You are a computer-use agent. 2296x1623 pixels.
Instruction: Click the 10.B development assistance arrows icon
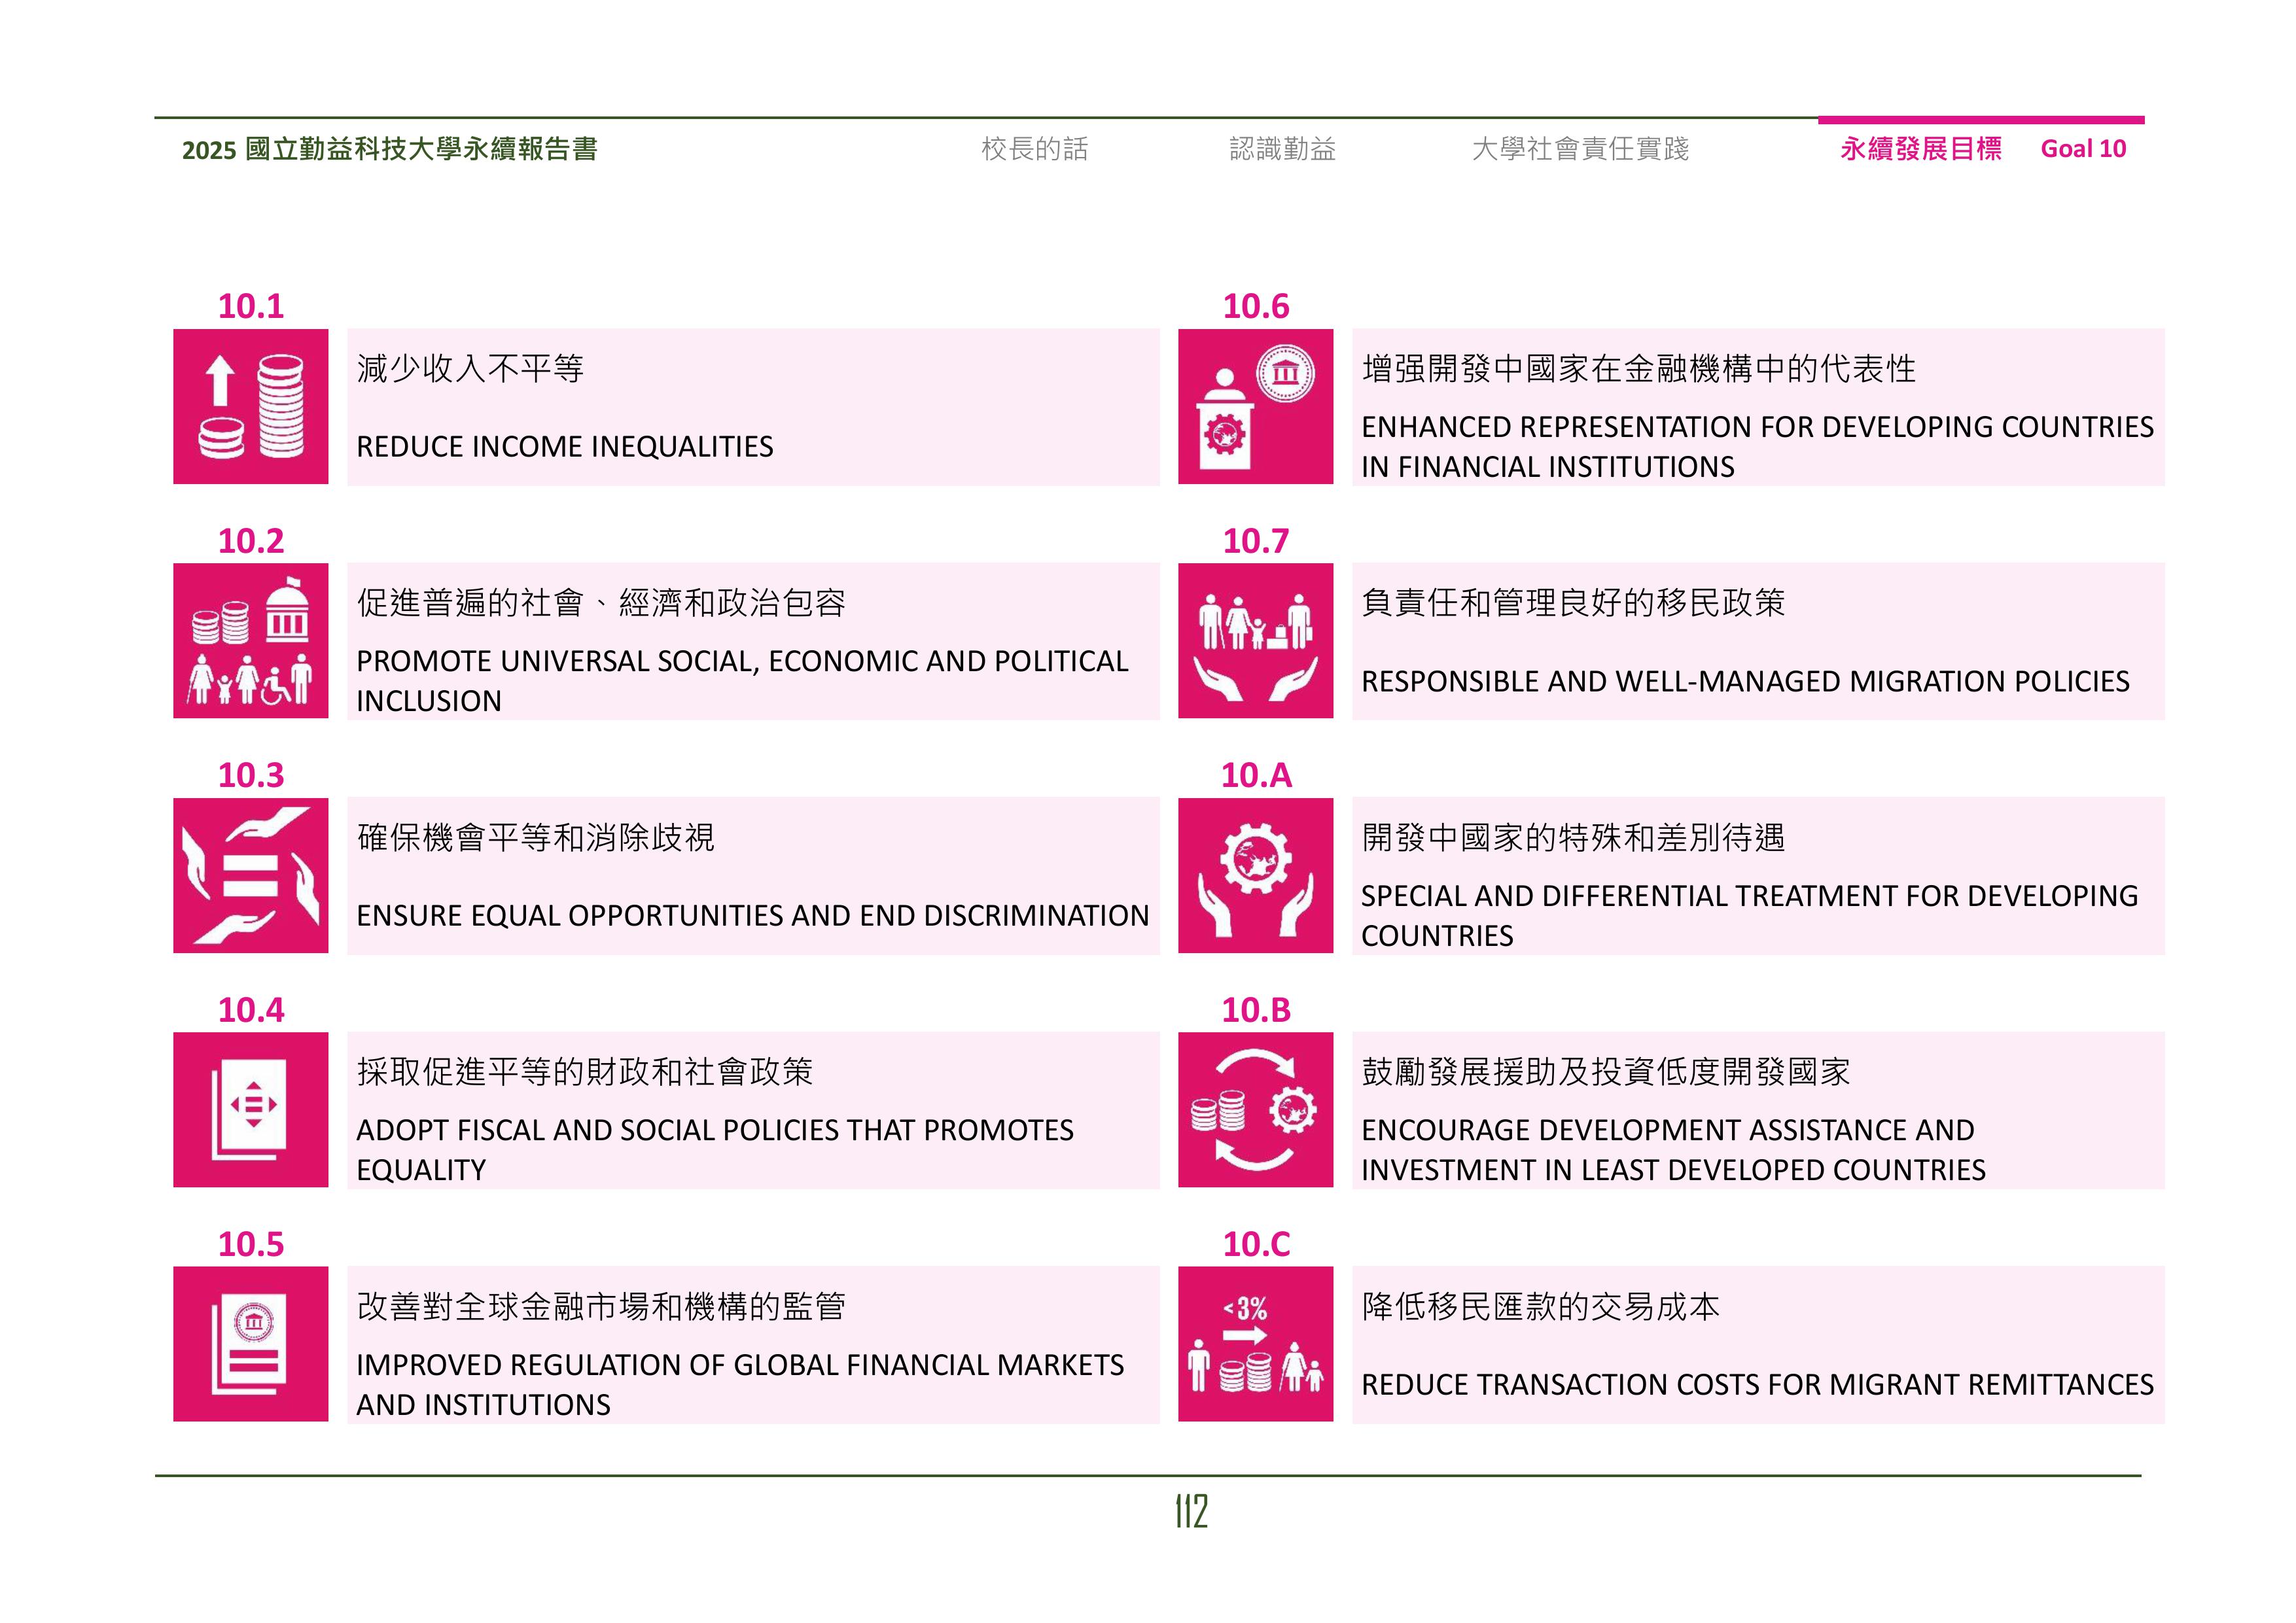coord(1256,1110)
